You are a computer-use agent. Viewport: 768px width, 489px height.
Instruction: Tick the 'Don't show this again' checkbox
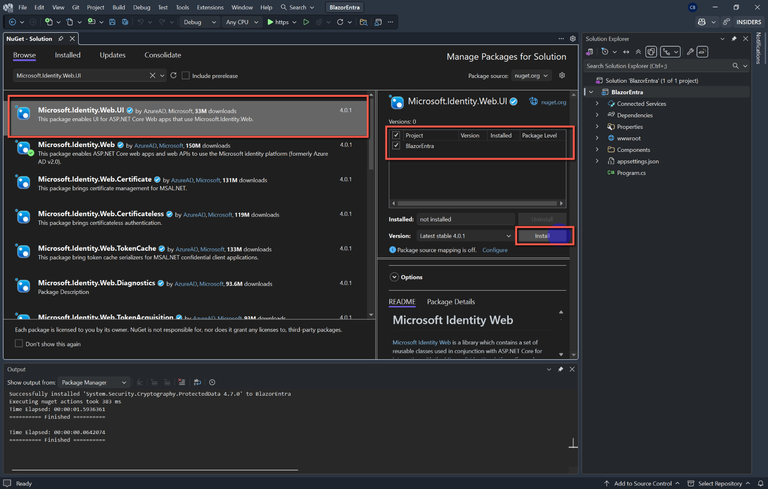coord(19,344)
